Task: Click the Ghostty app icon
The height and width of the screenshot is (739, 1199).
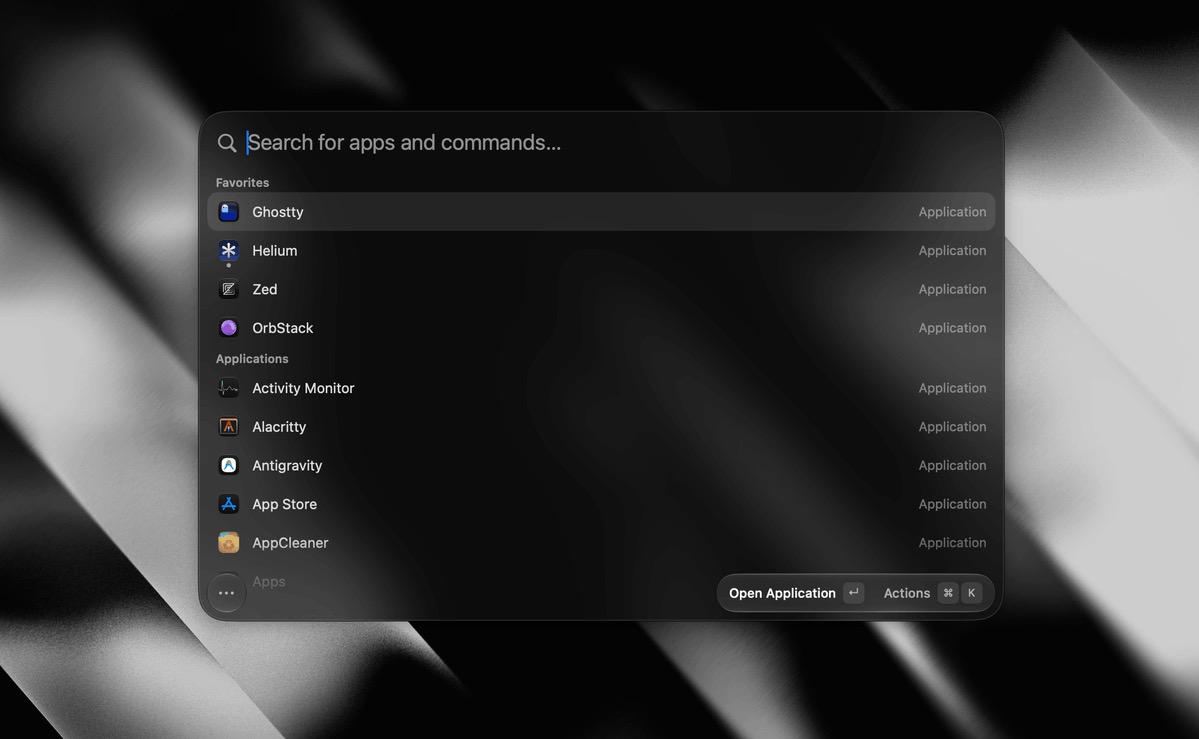Action: [228, 212]
